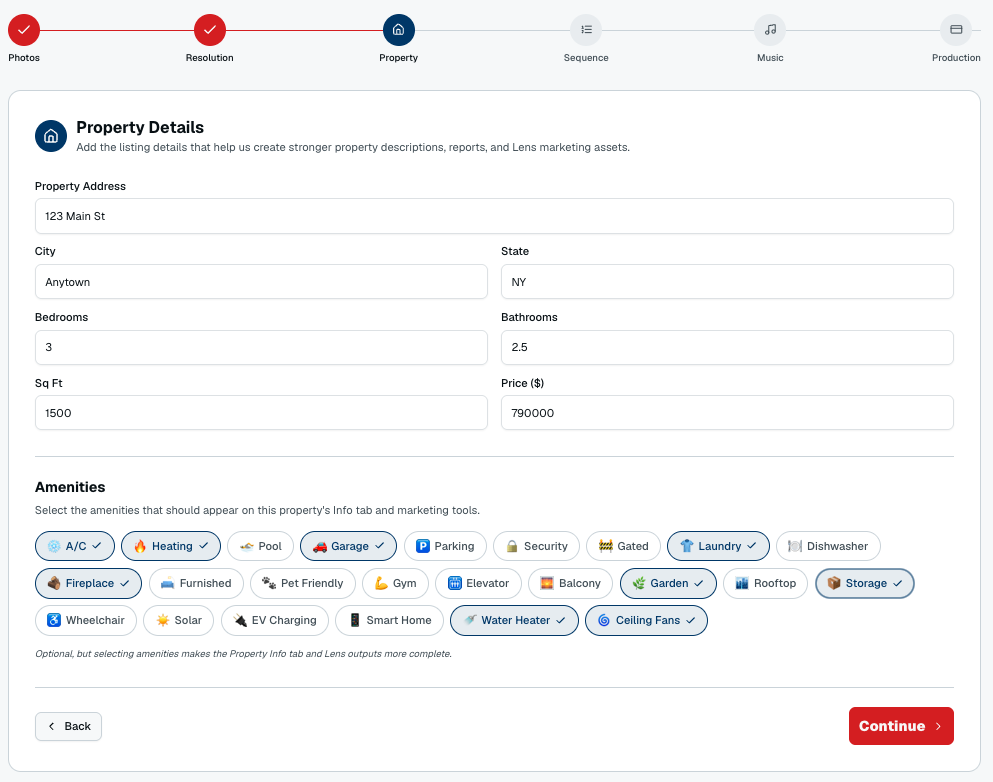The width and height of the screenshot is (993, 782).
Task: Unselect the Laundry amenity
Action: [x=718, y=546]
